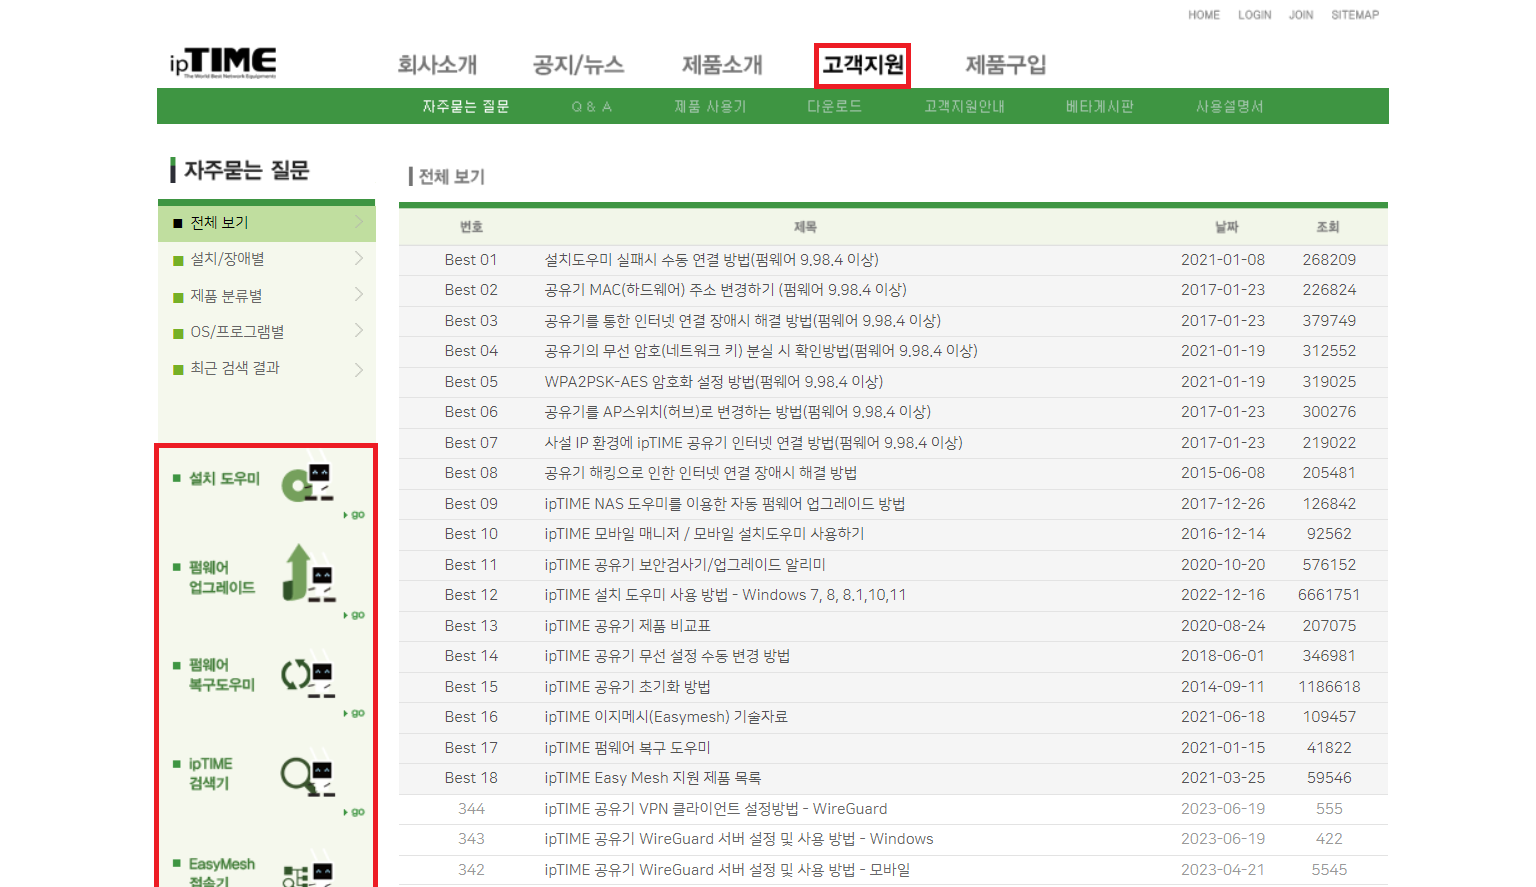Click date 2014-09-11 in Best 15 row
Viewport: 1536px width, 887px height.
point(1222,687)
